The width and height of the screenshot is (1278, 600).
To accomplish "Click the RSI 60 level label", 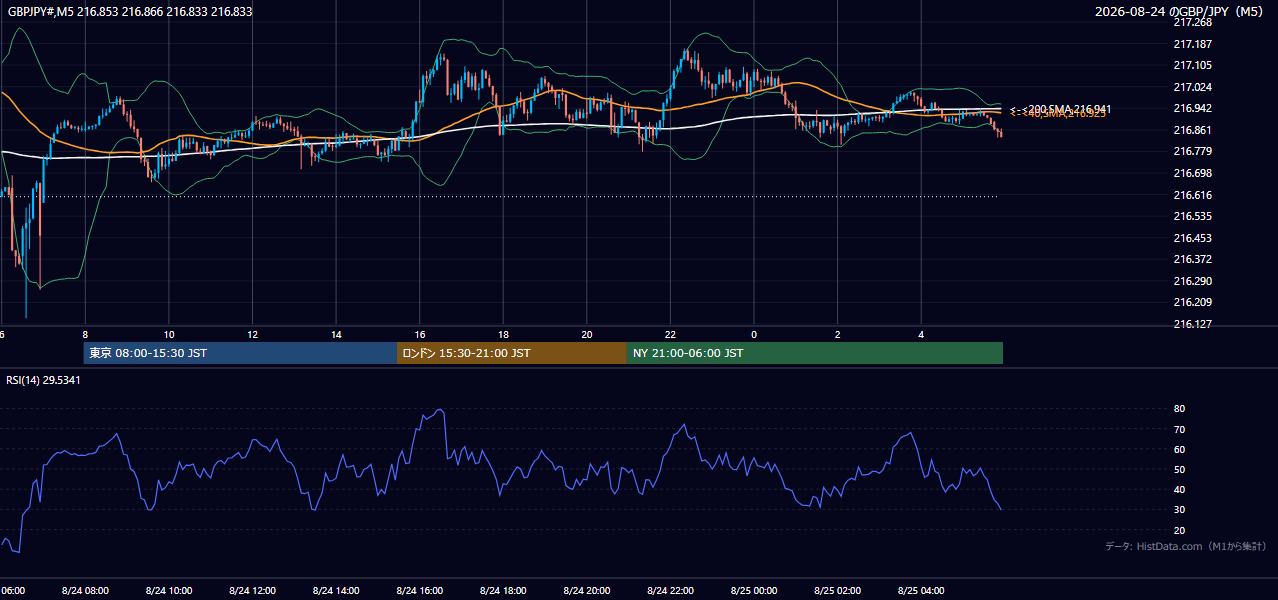I will point(1179,449).
